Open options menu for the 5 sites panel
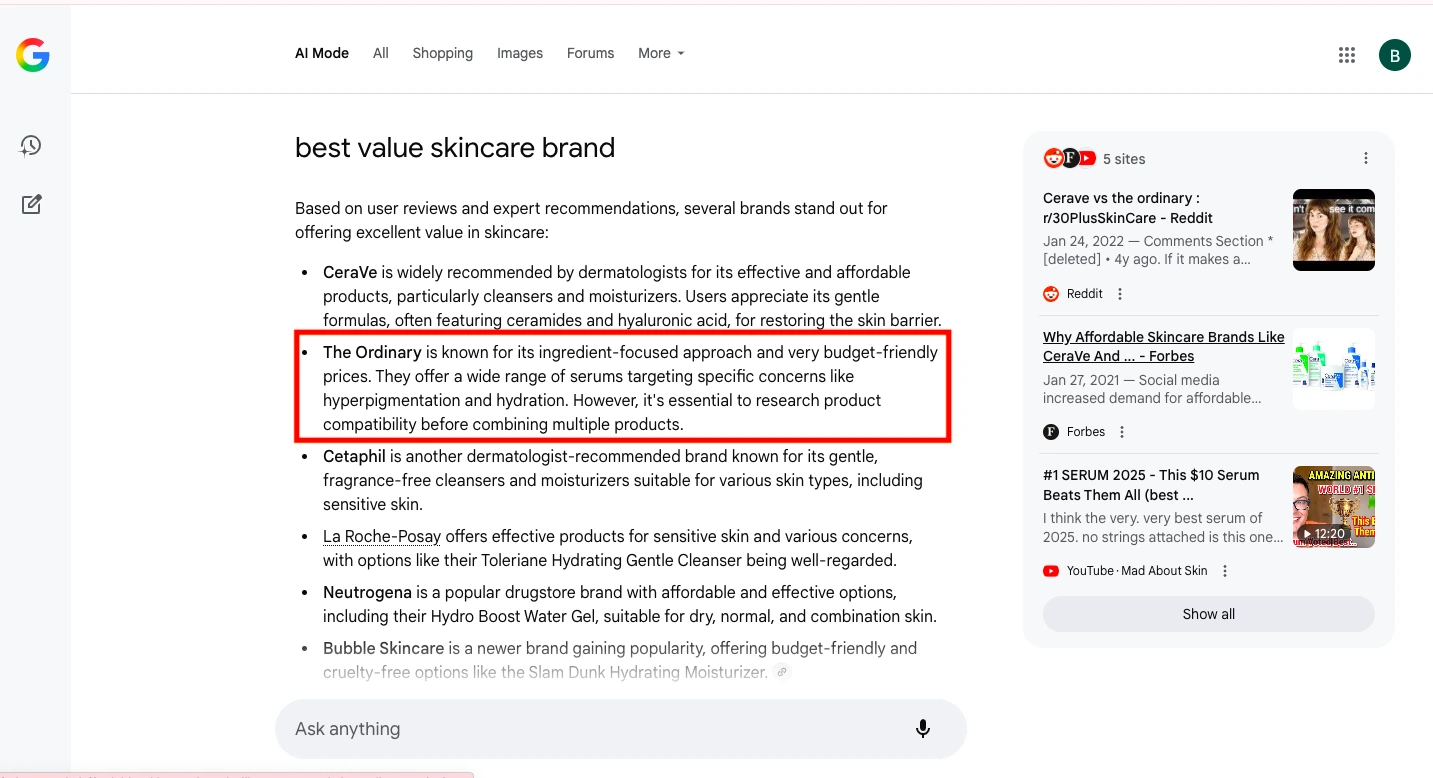The width and height of the screenshot is (1433, 778). point(1366,158)
